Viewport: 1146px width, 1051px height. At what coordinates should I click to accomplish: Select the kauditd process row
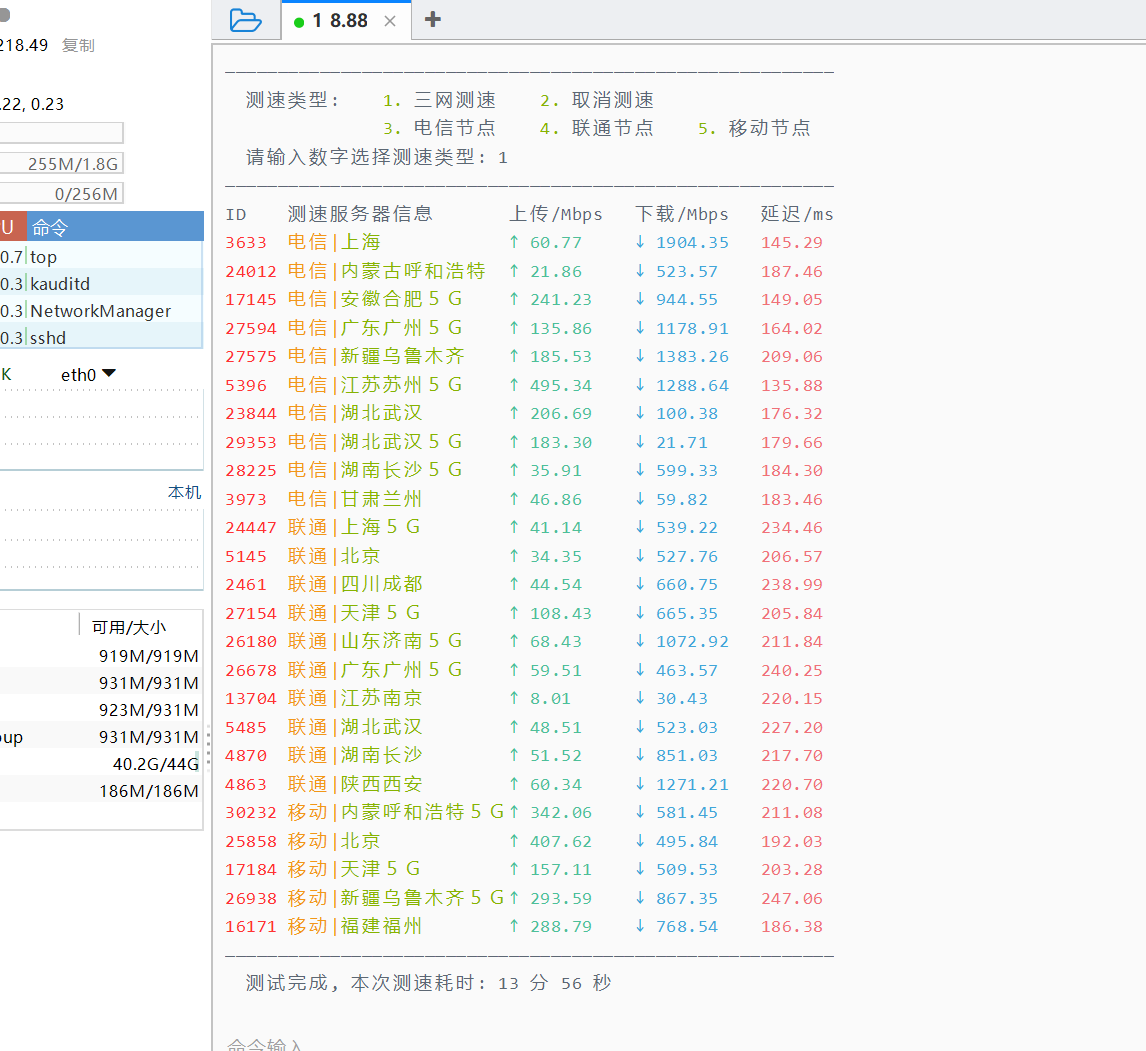[x=101, y=284]
